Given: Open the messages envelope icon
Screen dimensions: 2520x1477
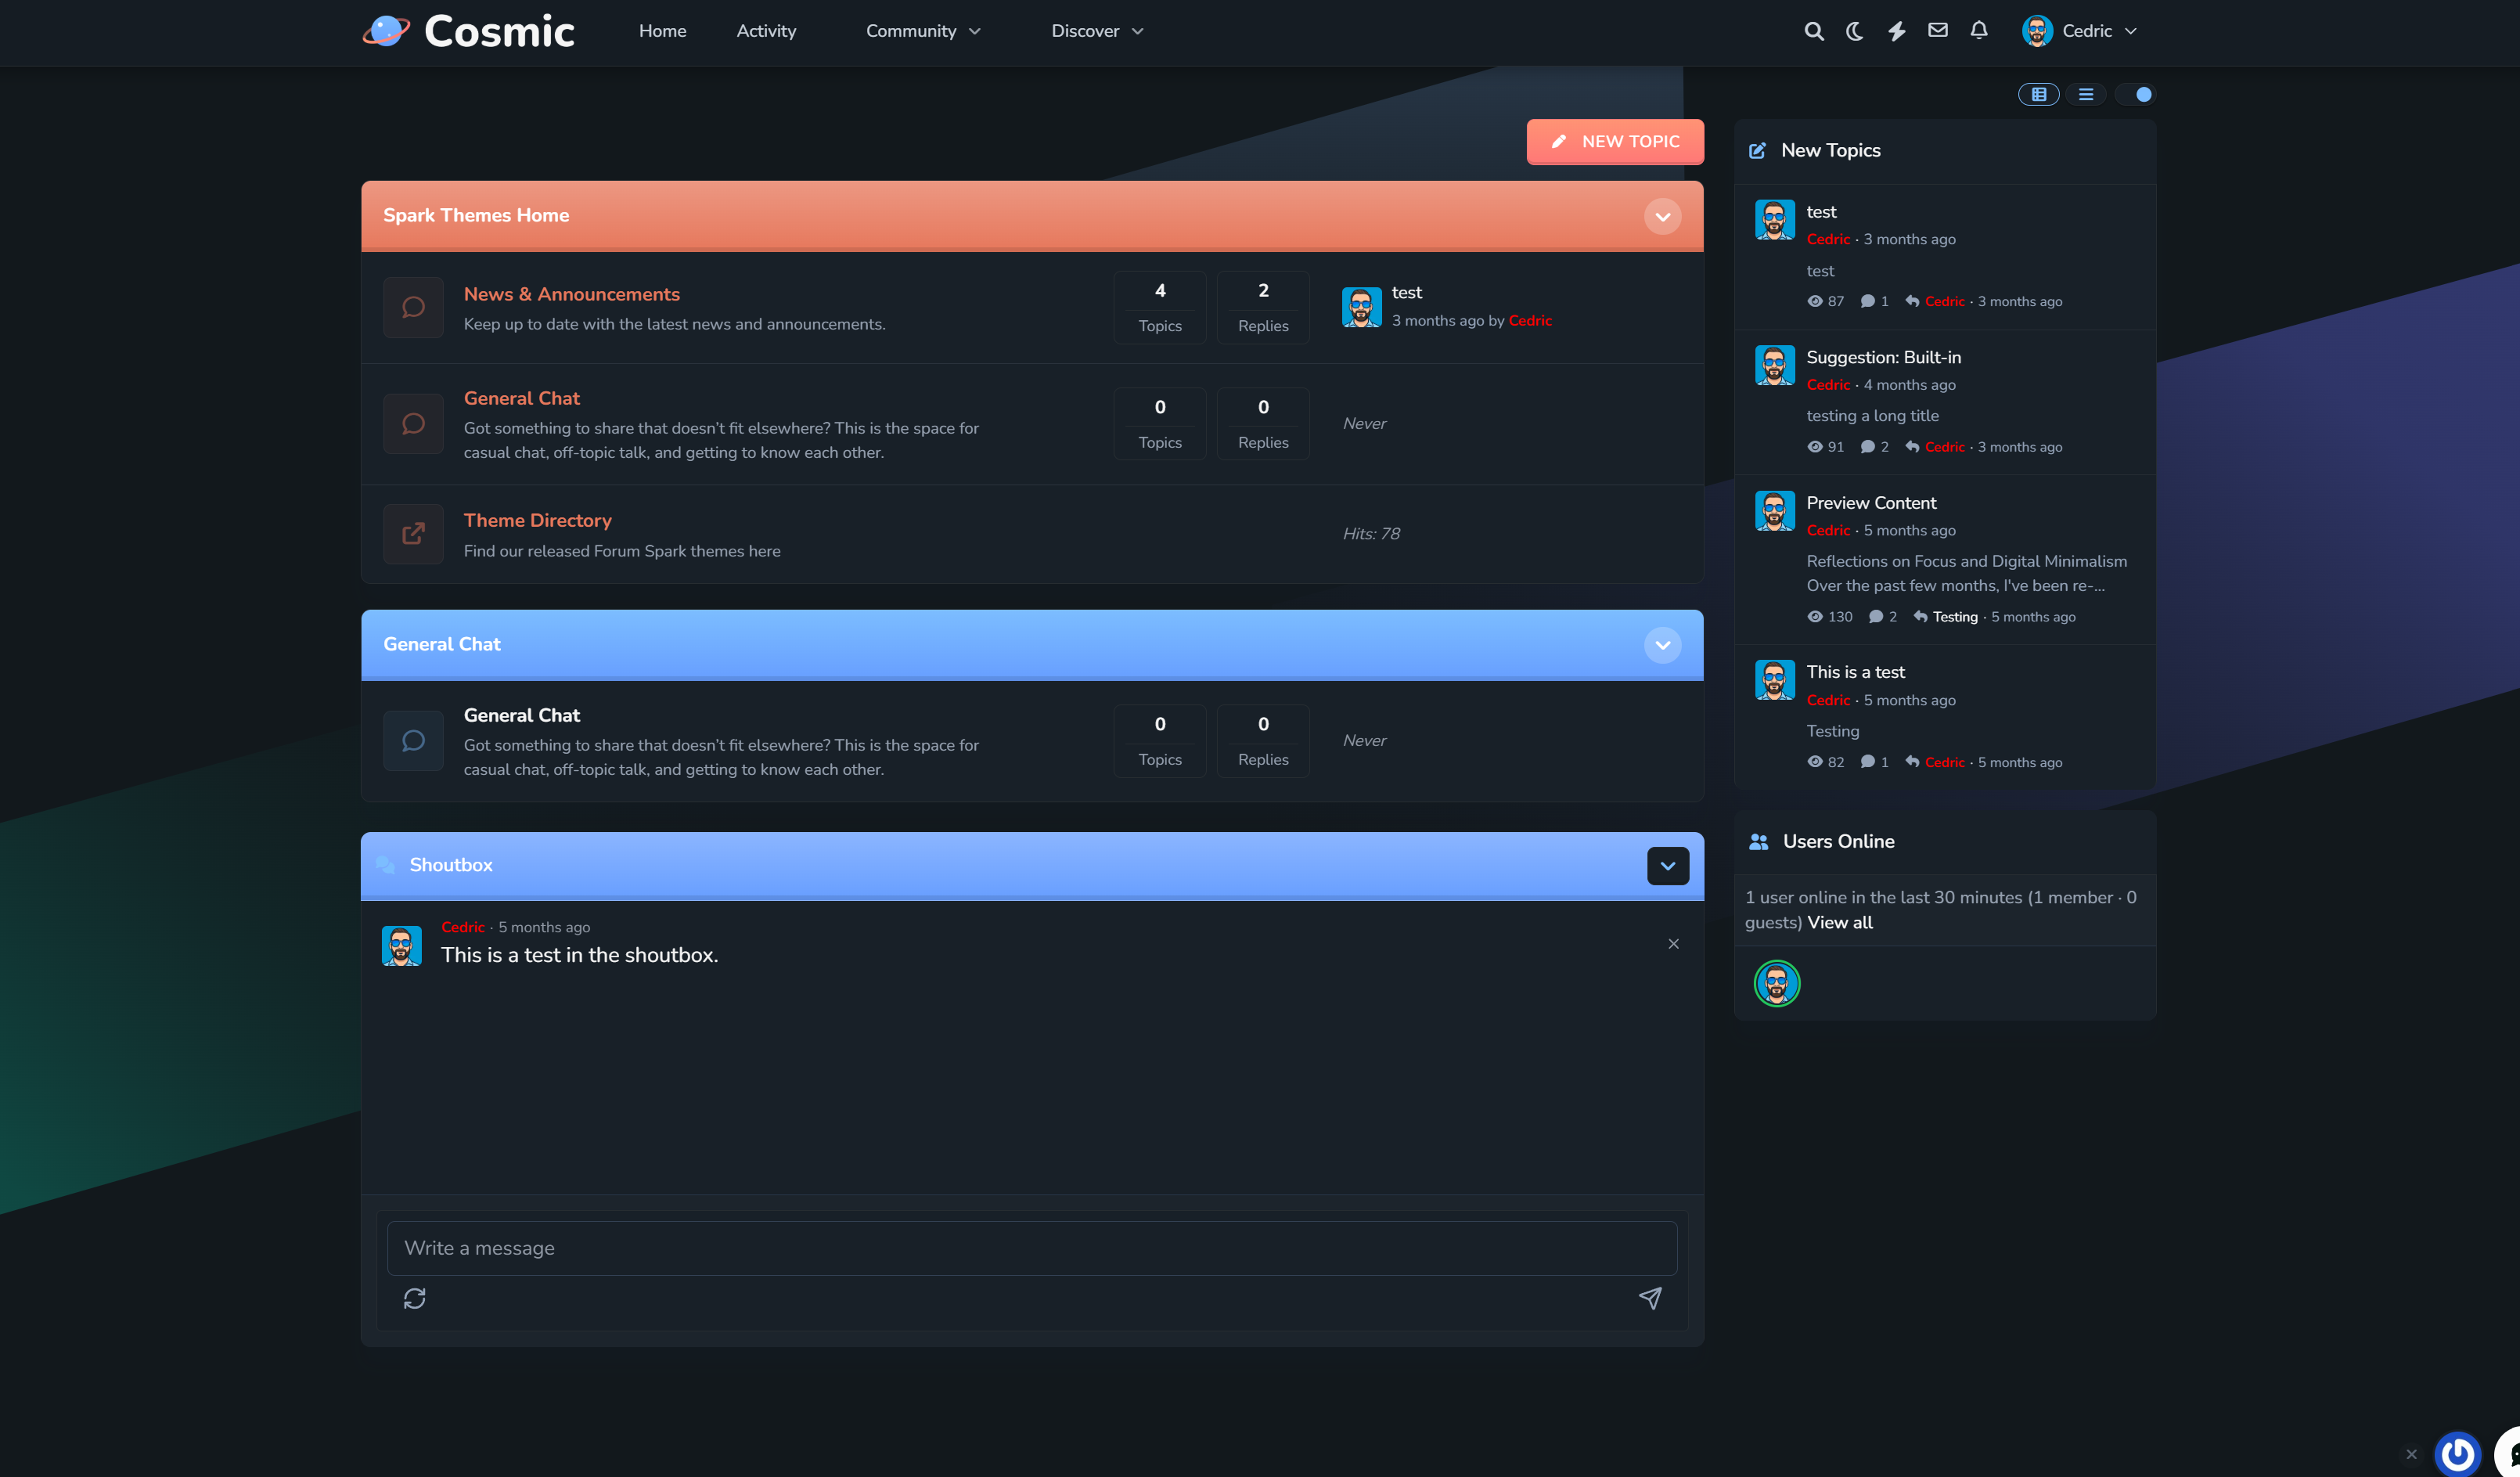Looking at the screenshot, I should point(1938,30).
